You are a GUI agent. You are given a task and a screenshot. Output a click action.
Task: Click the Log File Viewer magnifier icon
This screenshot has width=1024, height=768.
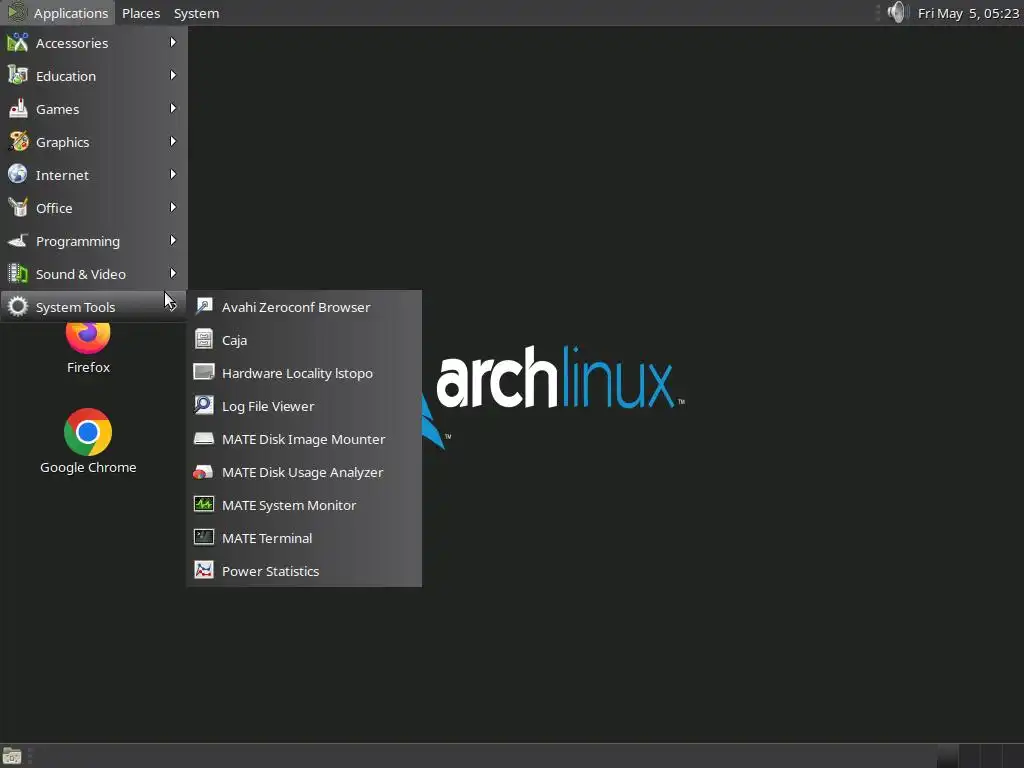click(x=204, y=405)
